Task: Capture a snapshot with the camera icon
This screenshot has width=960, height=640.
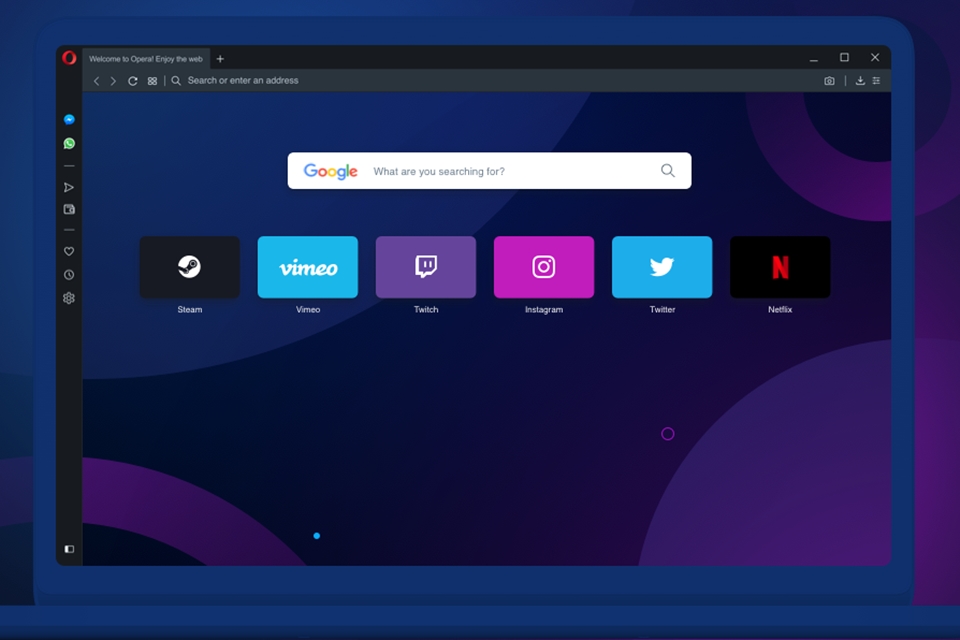Action: click(x=829, y=80)
